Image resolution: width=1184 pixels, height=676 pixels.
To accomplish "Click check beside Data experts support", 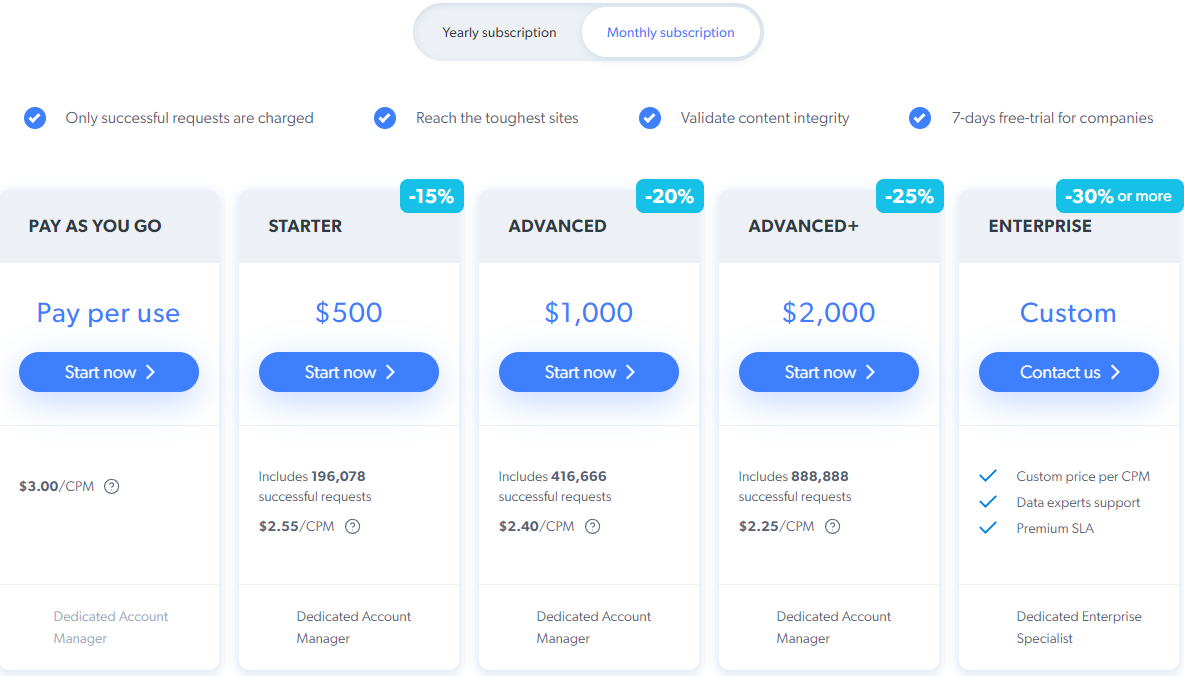I will coord(988,502).
